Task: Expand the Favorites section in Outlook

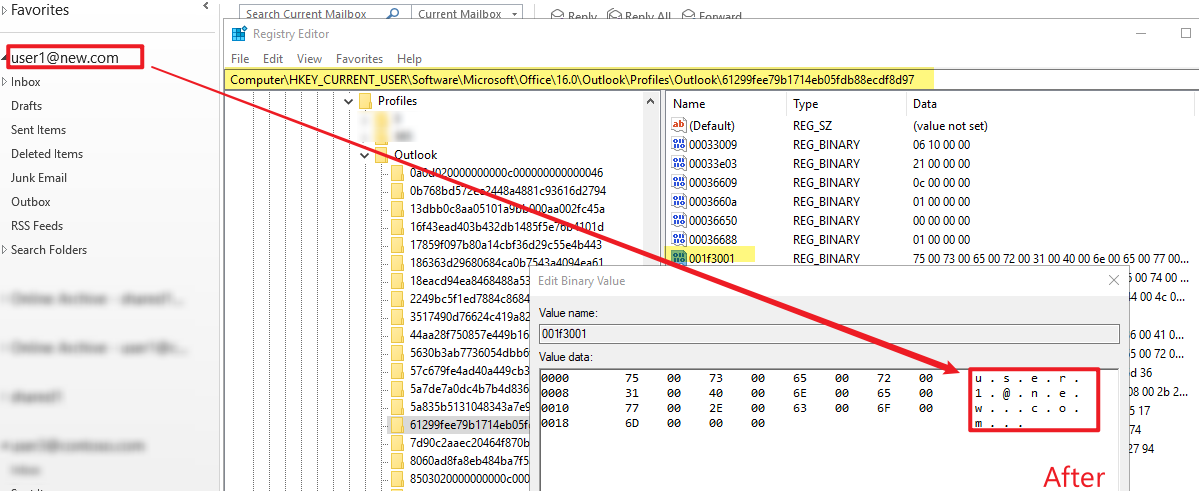Action: point(5,10)
